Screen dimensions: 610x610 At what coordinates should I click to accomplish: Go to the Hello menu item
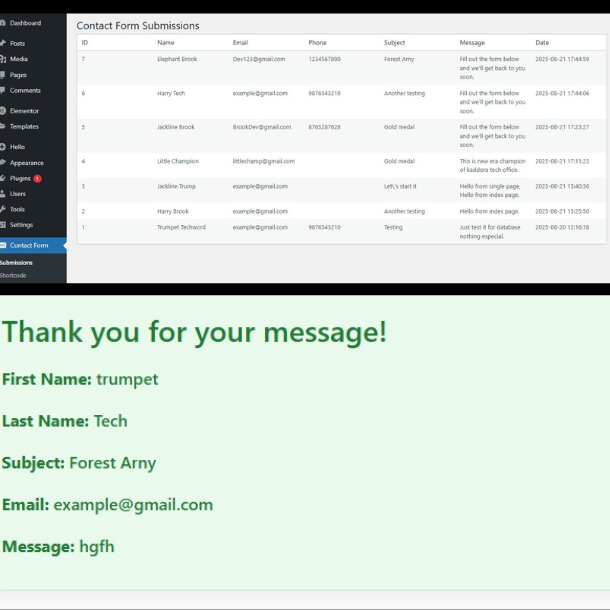point(17,147)
